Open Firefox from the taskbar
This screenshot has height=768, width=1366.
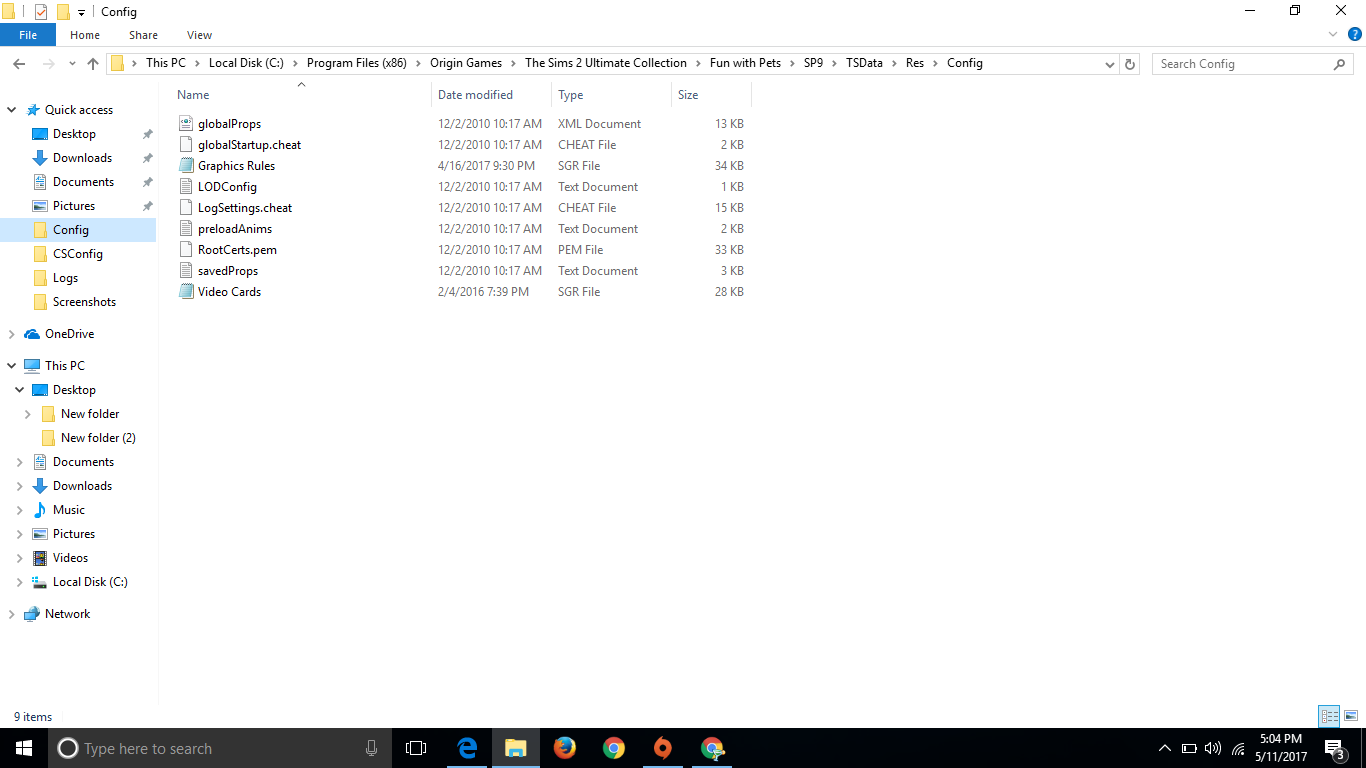[565, 748]
